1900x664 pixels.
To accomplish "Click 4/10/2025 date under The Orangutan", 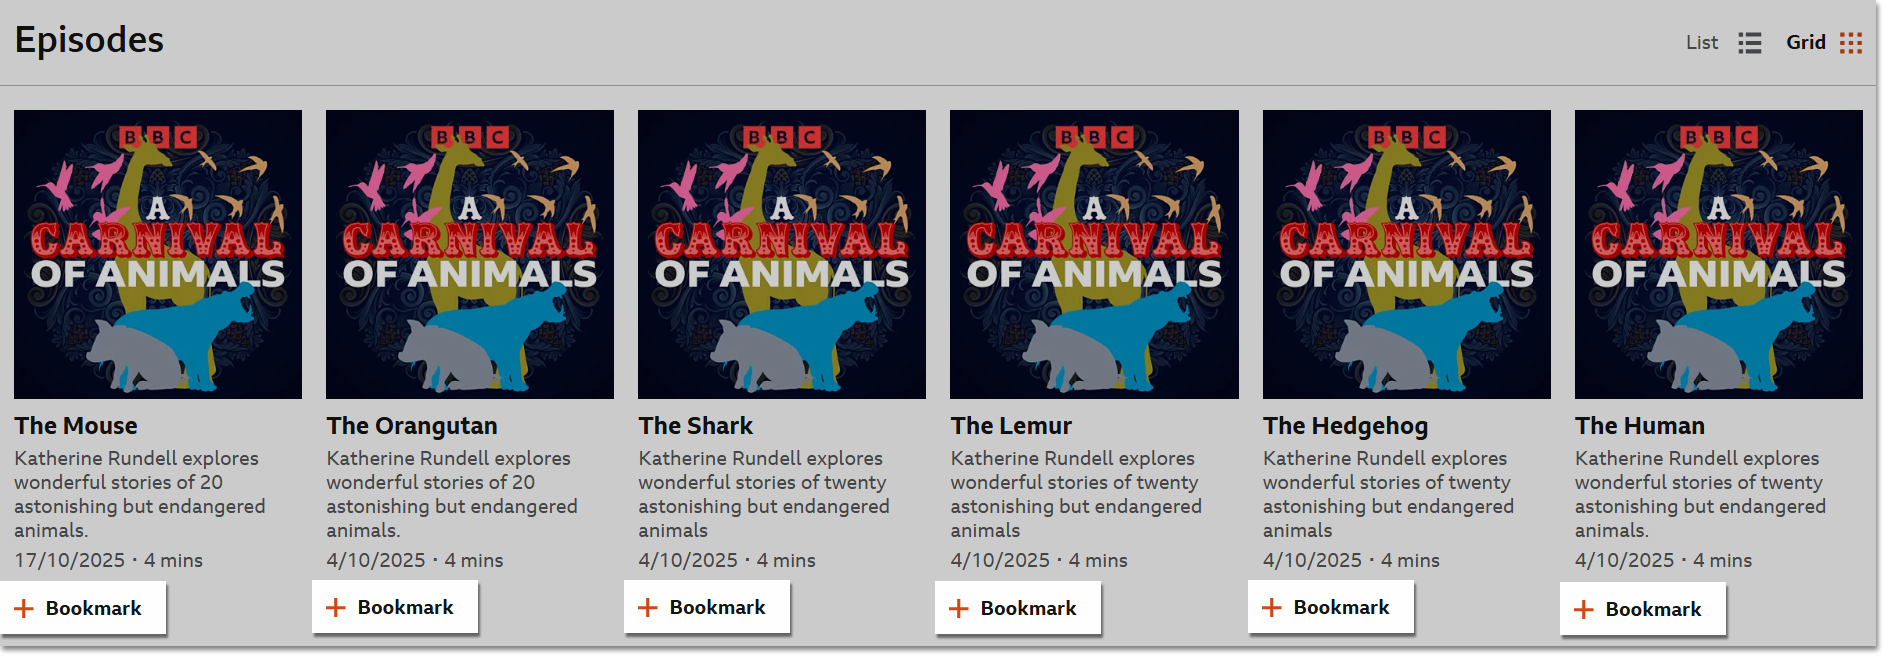I will click(x=376, y=560).
